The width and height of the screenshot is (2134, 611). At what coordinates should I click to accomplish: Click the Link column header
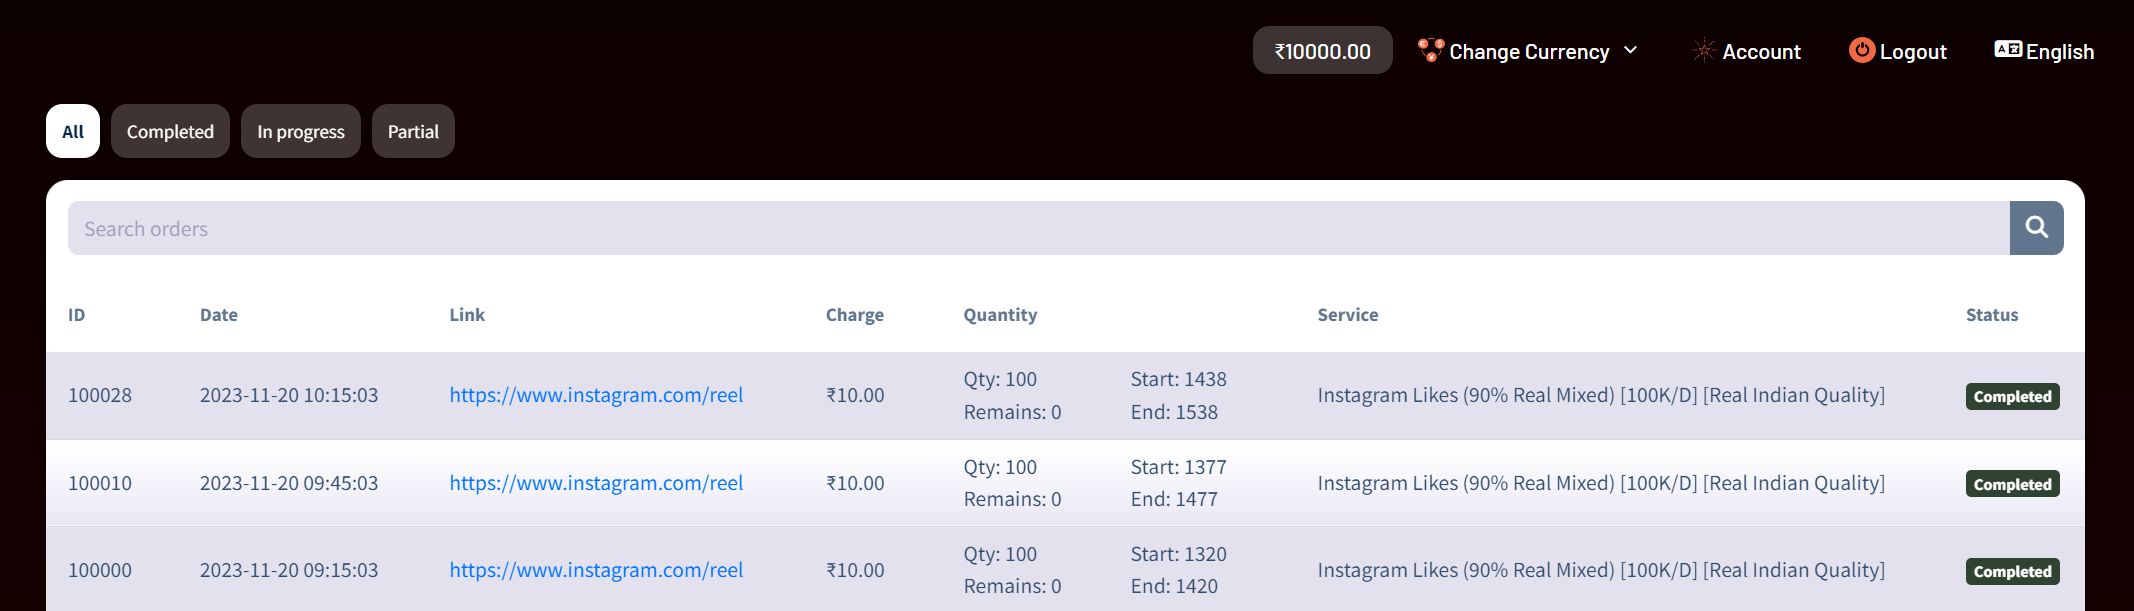click(467, 315)
